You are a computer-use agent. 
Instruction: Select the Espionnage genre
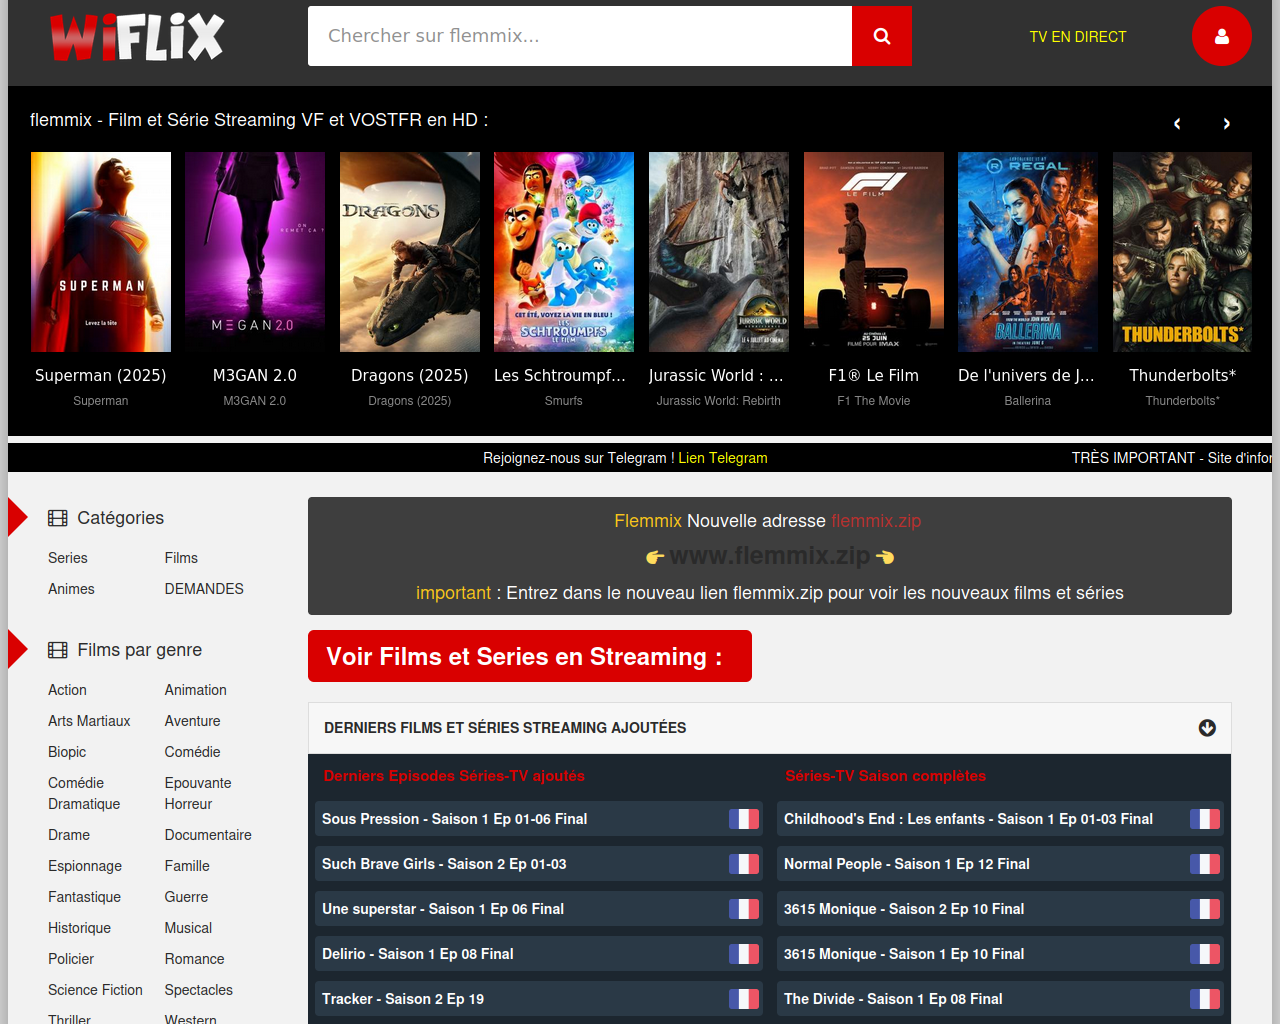(85, 866)
